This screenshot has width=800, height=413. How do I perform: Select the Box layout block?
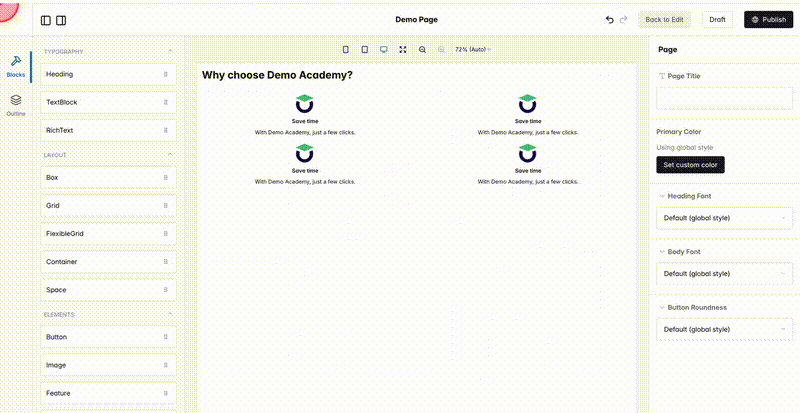pos(108,178)
